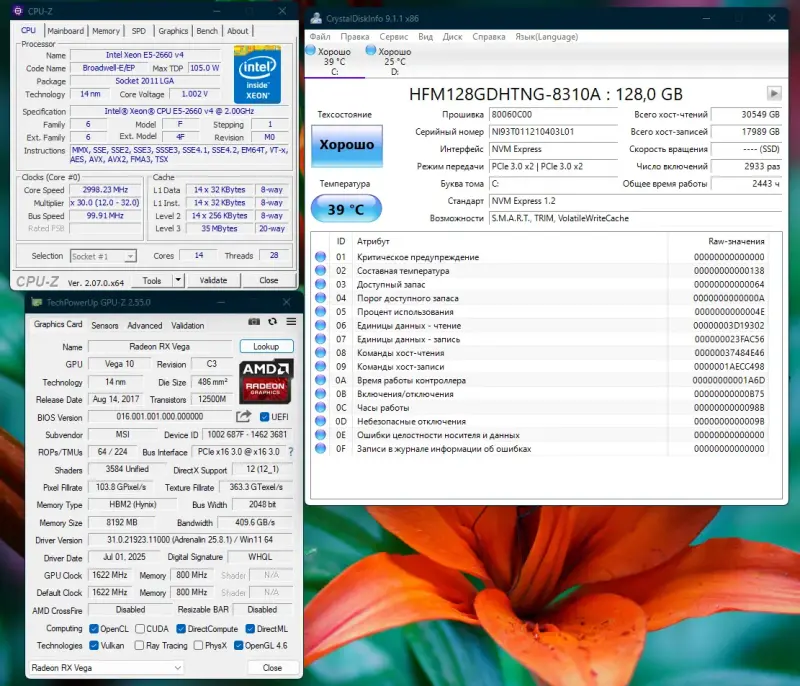Click the BIOS export share icon
The height and width of the screenshot is (686, 800).
[x=244, y=417]
